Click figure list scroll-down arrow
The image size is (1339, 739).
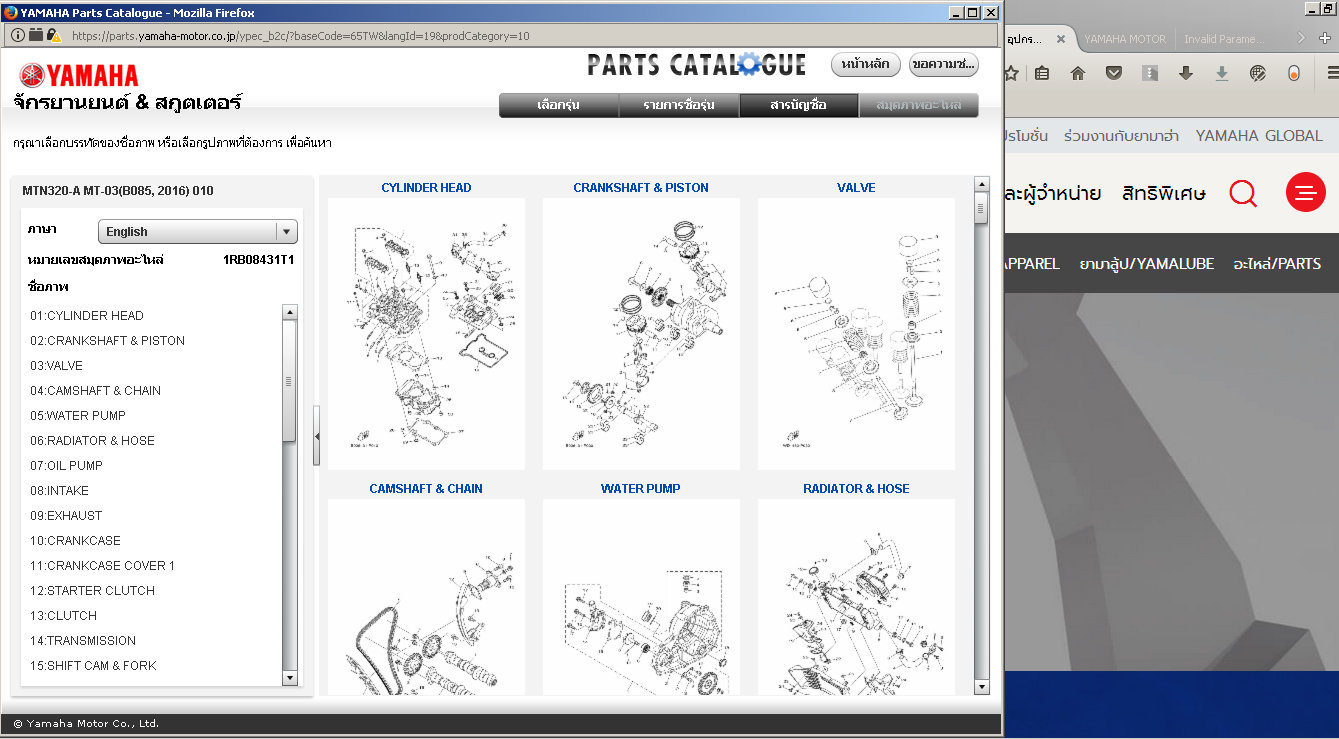pyautogui.click(x=290, y=677)
